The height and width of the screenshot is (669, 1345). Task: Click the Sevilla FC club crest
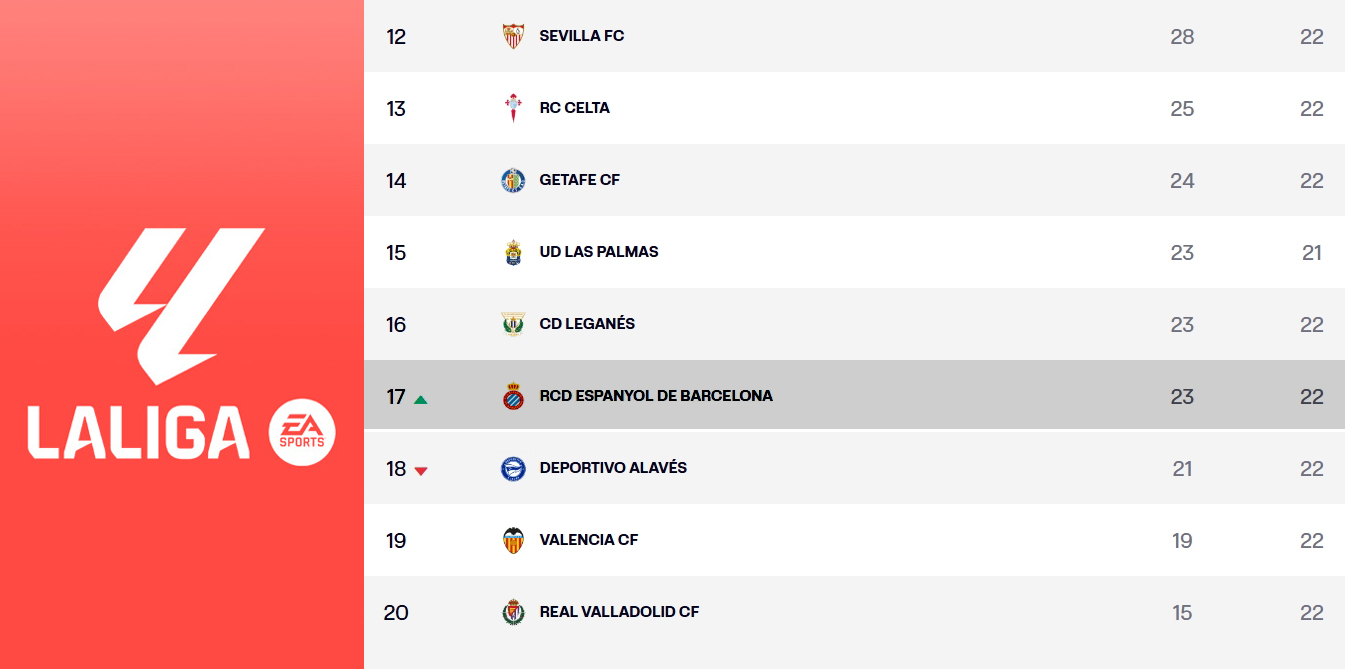[x=513, y=36]
